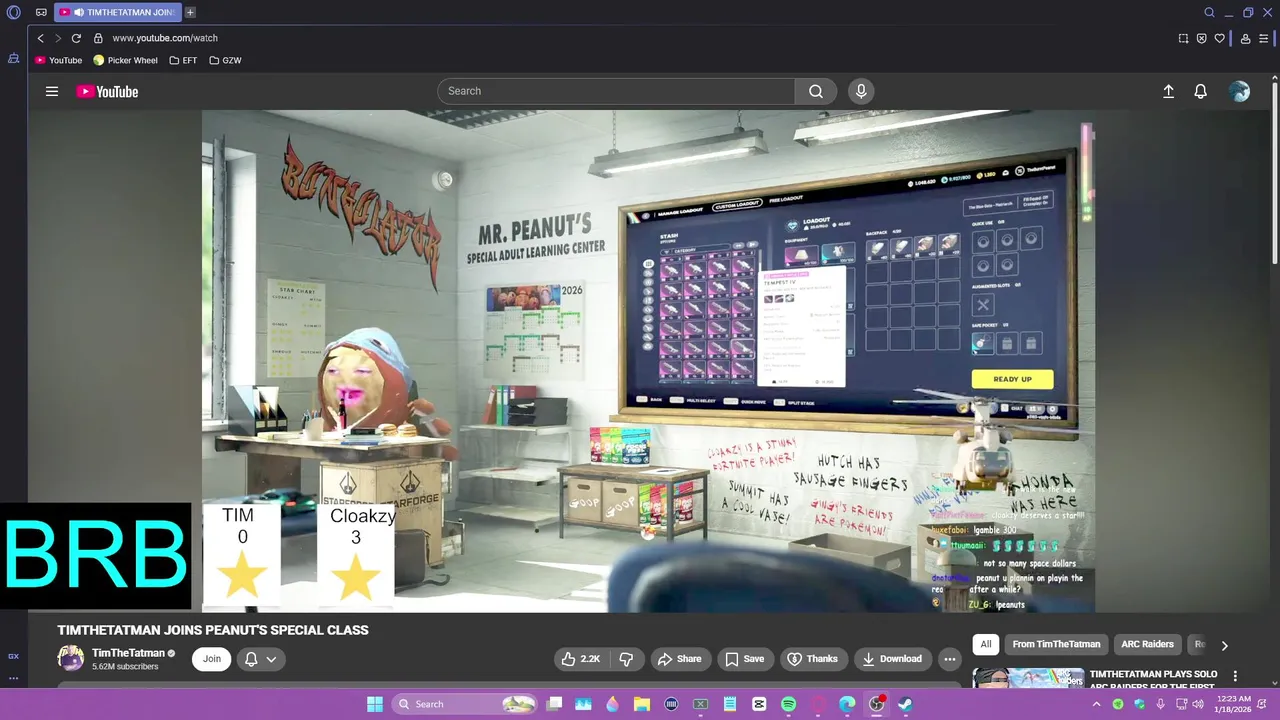Select the From TimTheTatman chip
The height and width of the screenshot is (720, 1280).
click(1056, 644)
